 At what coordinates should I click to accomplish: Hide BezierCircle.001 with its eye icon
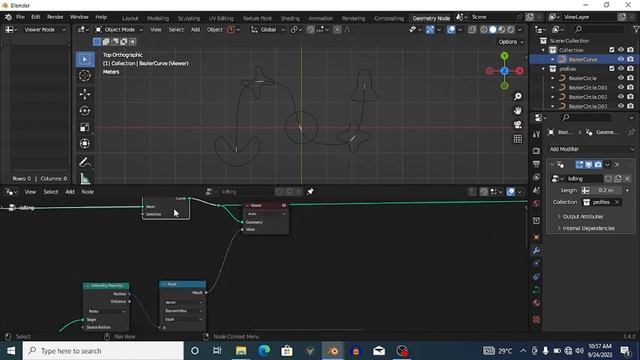(621, 87)
